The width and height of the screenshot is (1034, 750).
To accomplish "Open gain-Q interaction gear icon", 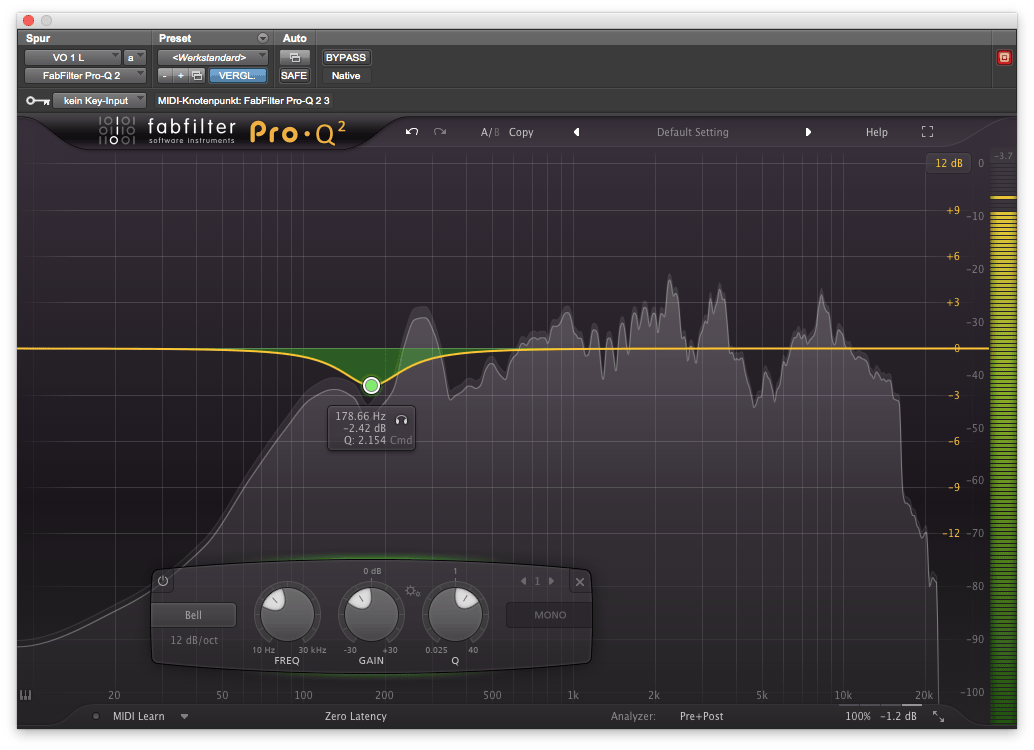I will (x=413, y=590).
